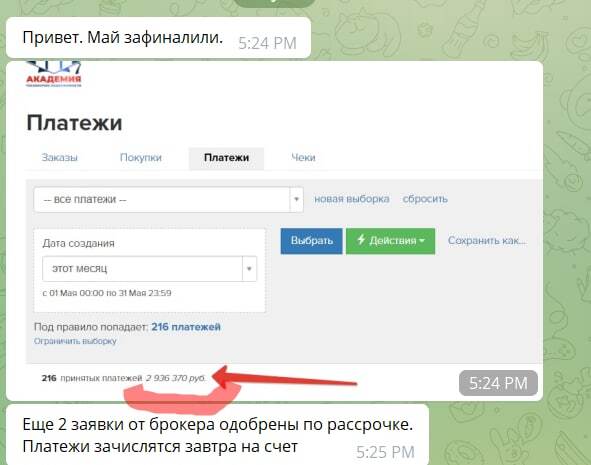This screenshot has height=465, width=591.
Task: Expand the «все платежи» dropdown arrow
Action: pos(296,199)
